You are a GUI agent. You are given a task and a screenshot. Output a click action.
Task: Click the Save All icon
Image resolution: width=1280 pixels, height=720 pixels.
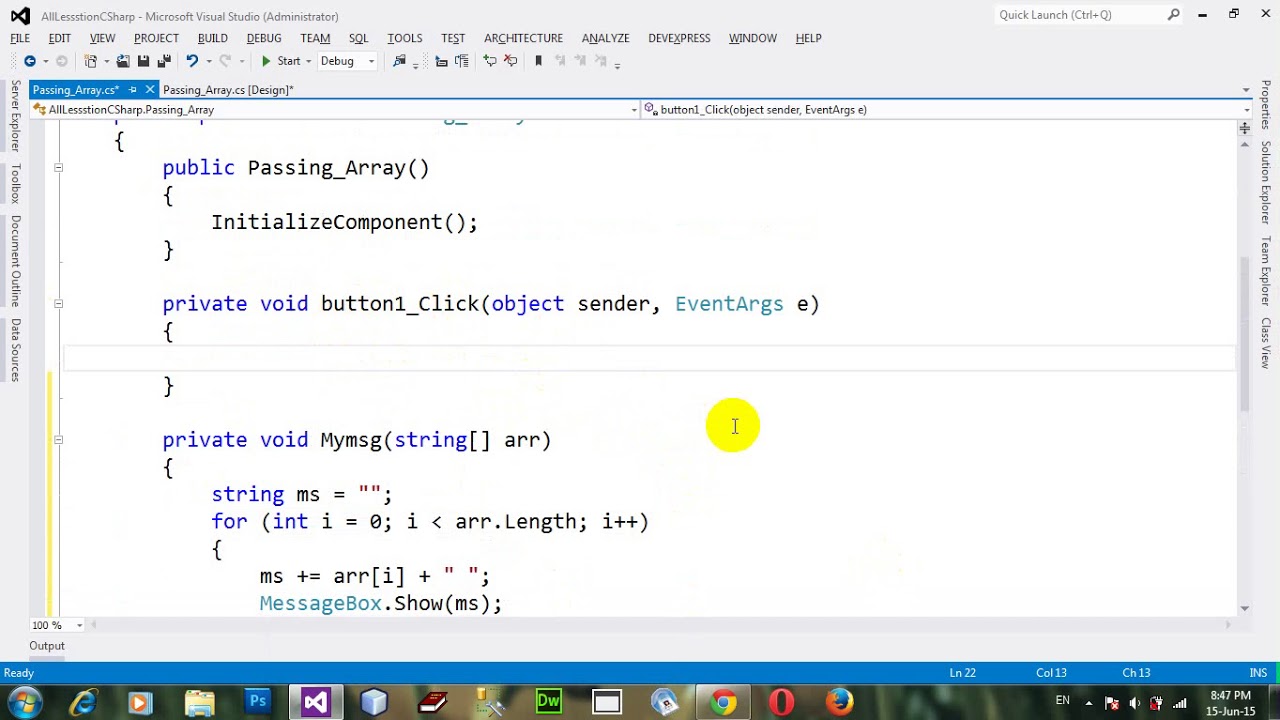(164, 61)
